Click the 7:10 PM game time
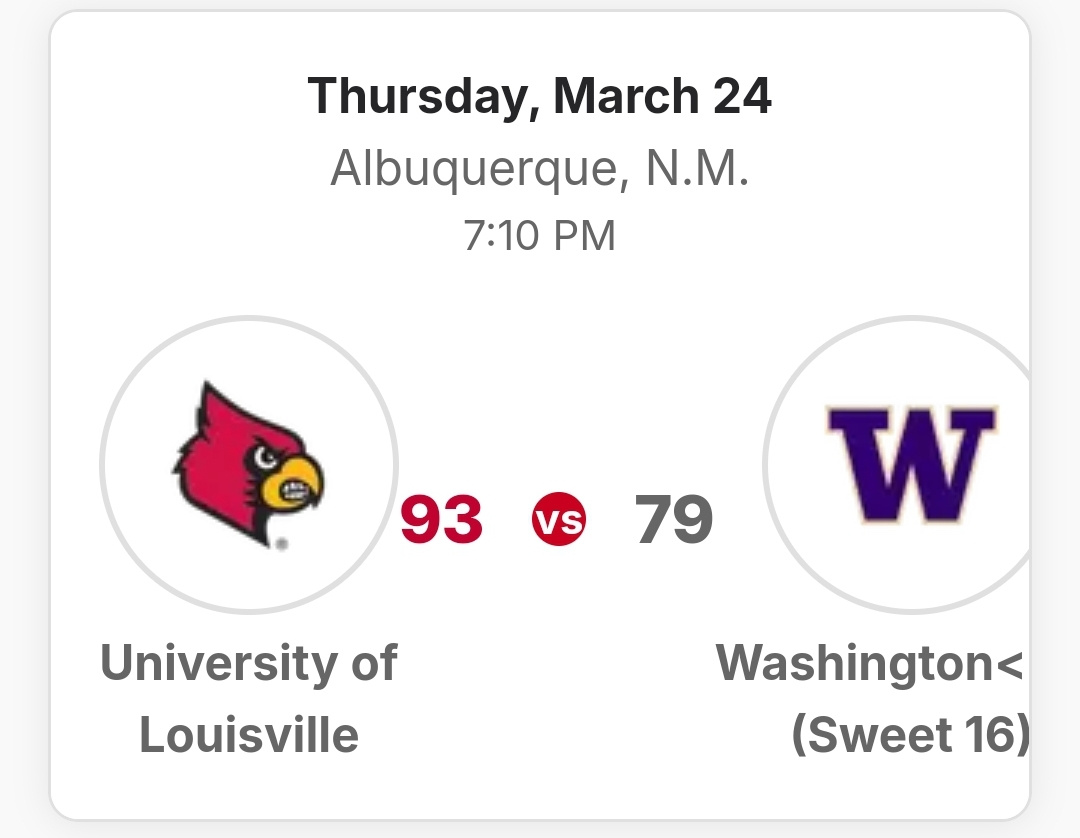 (539, 236)
